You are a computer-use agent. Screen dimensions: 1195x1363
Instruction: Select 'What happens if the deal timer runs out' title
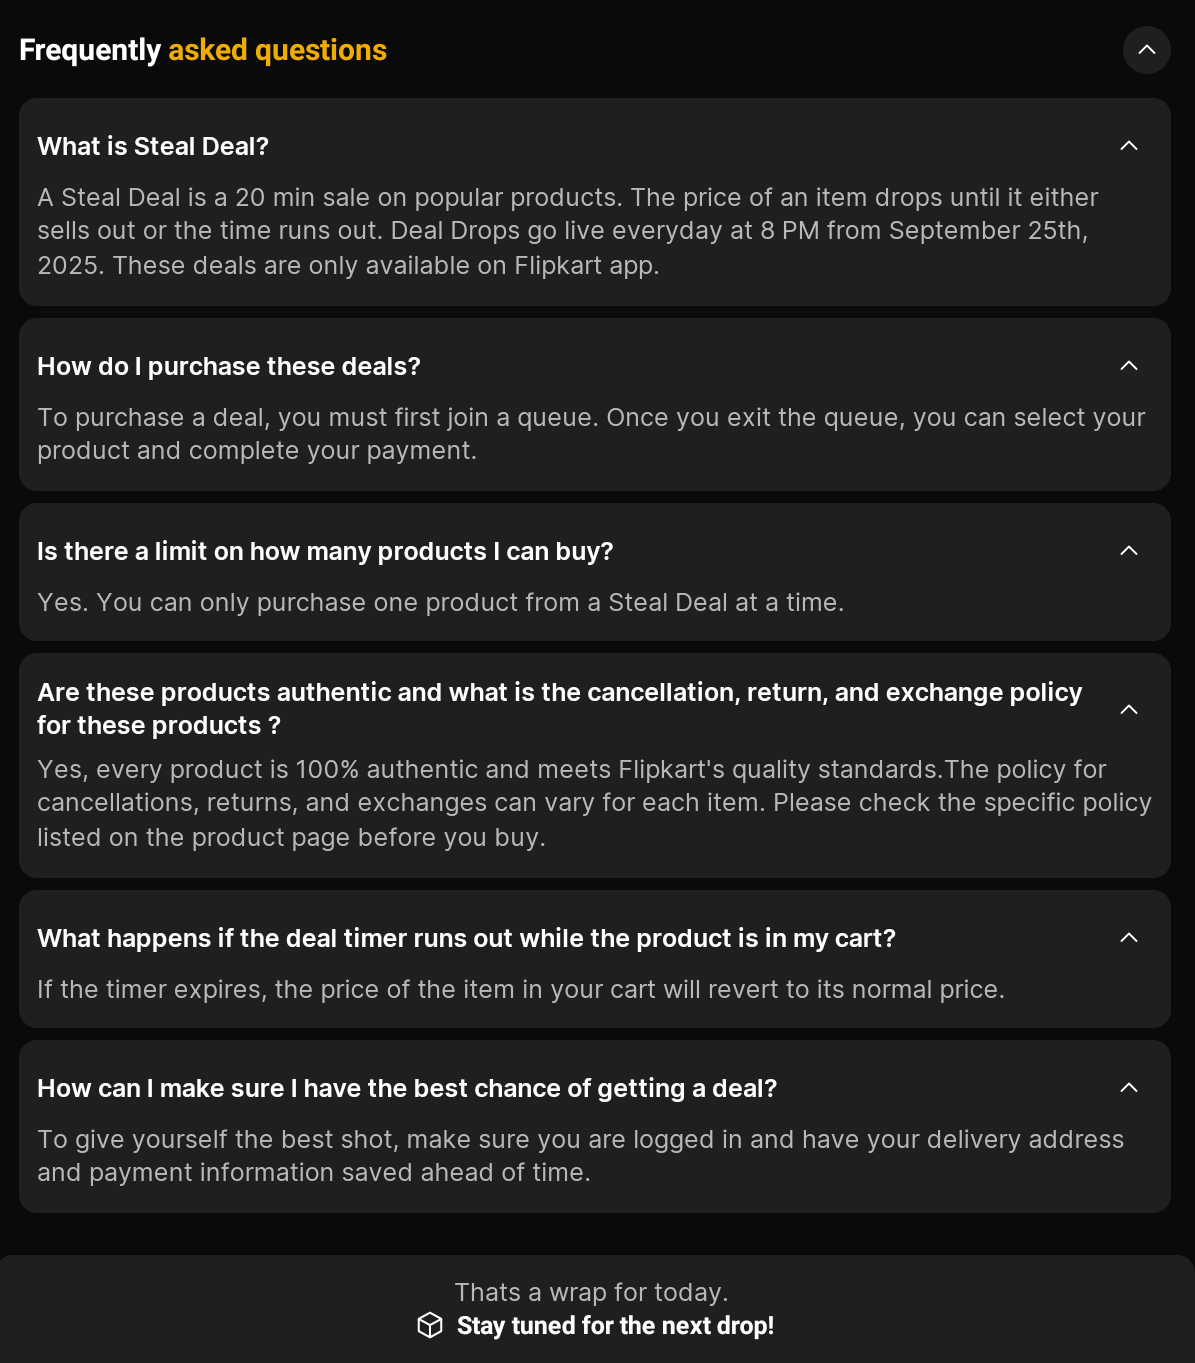466,938
